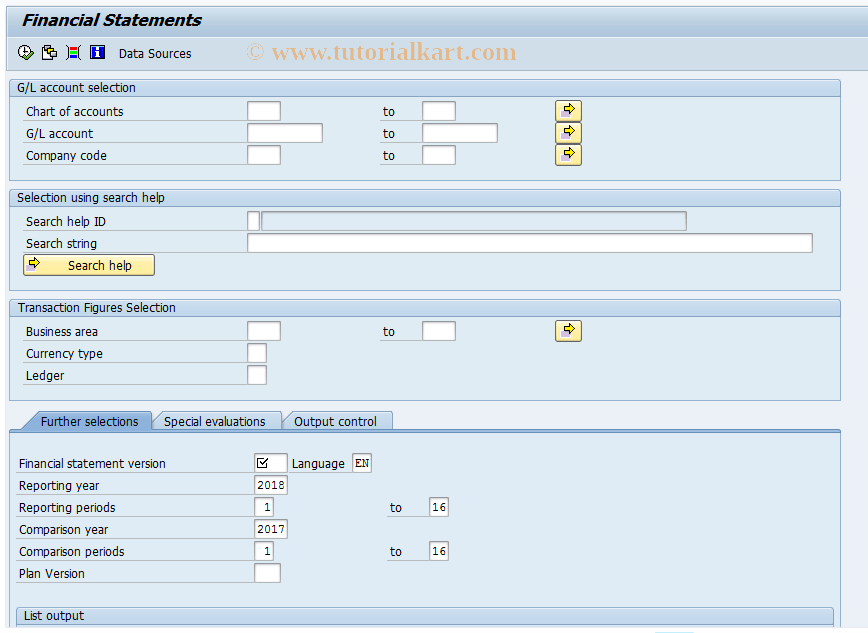Click the Get Variant icon

click(48, 52)
